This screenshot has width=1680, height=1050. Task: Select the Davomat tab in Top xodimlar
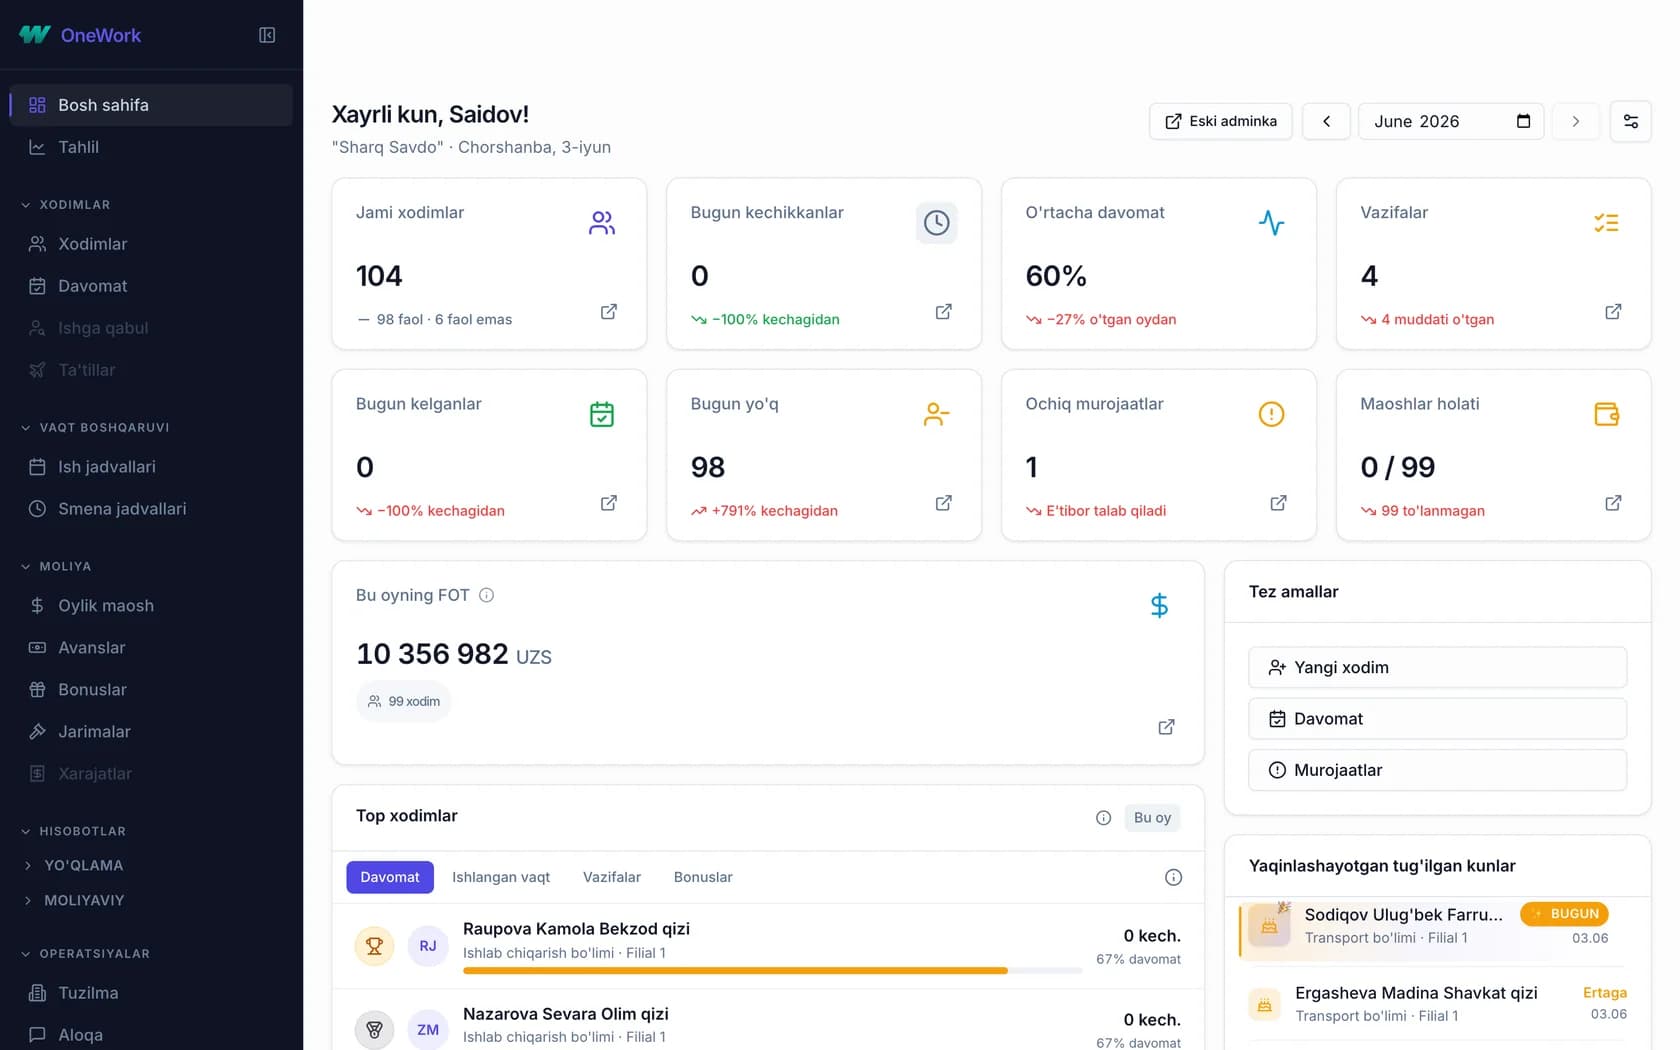390,877
